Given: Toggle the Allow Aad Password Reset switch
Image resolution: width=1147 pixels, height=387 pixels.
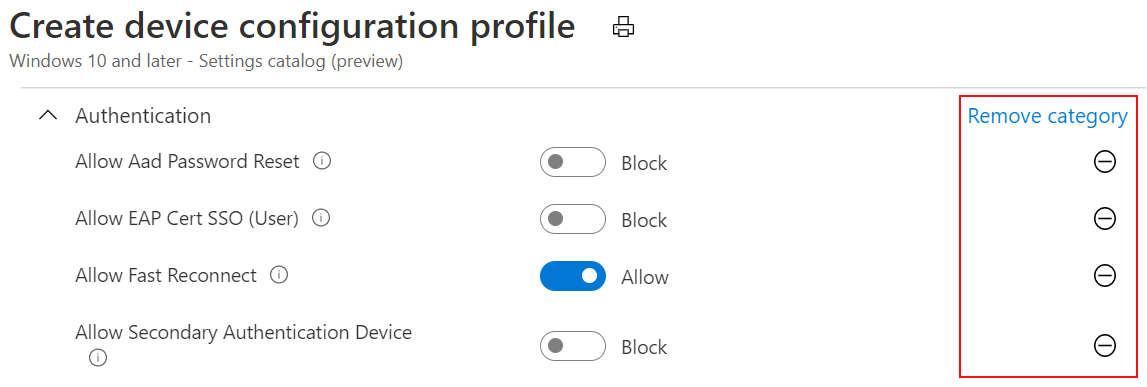Looking at the screenshot, I should pos(573,162).
